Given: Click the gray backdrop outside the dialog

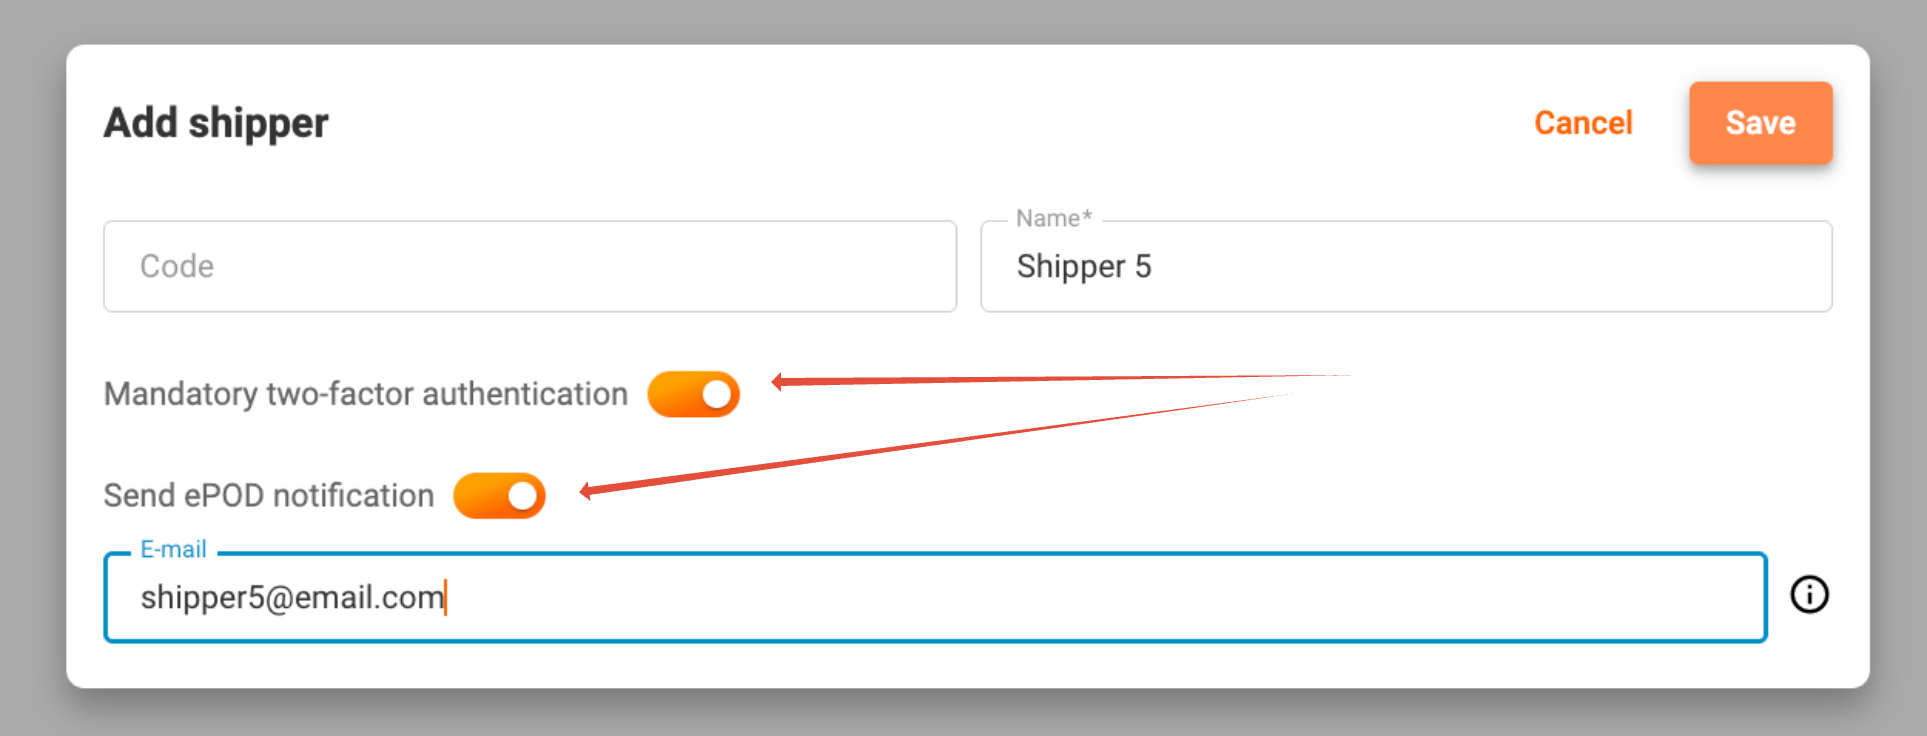Looking at the screenshot, I should coord(960,715).
